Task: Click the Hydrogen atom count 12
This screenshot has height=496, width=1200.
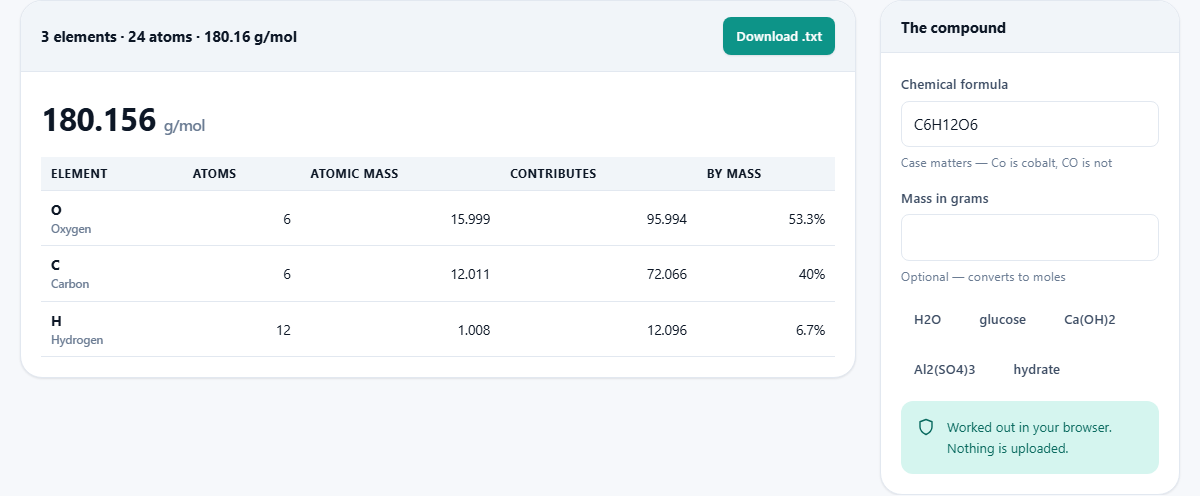Action: [283, 330]
